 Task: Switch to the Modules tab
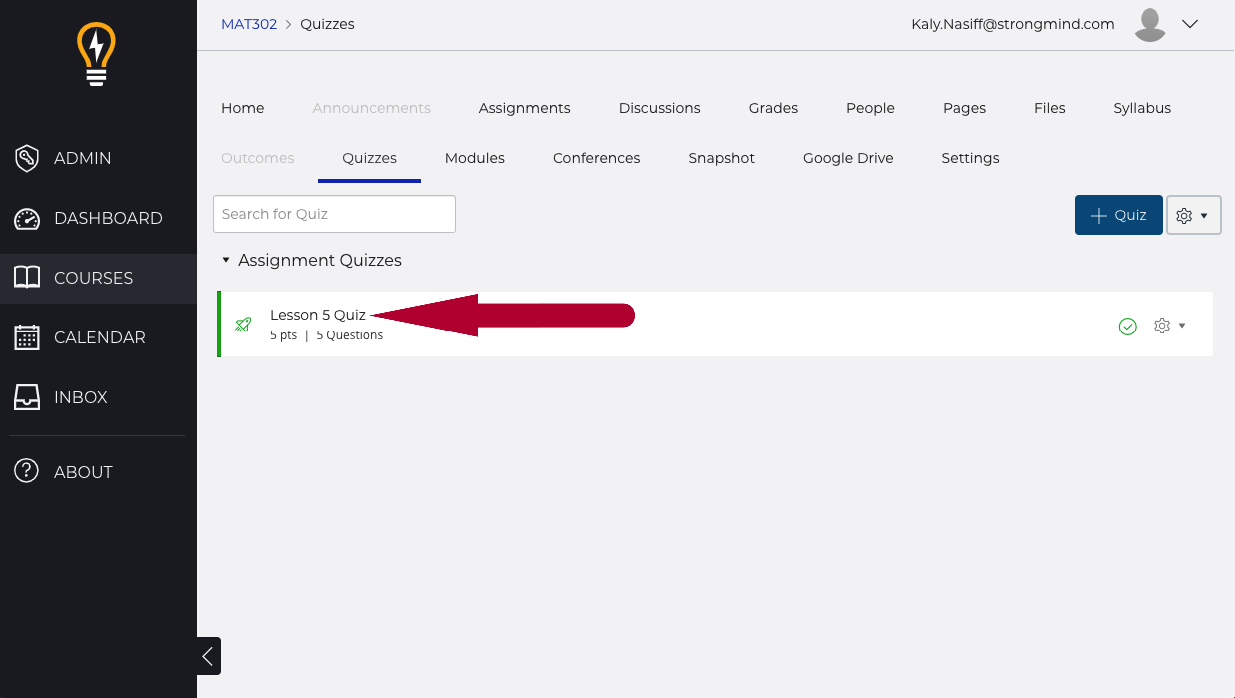475,158
